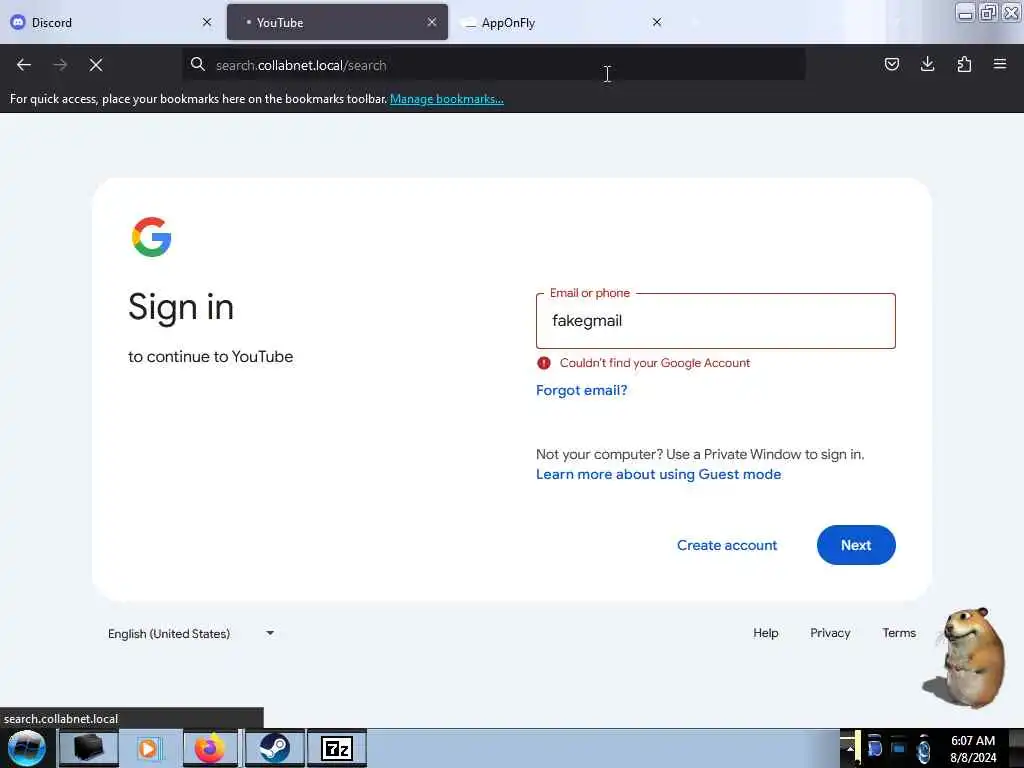Image resolution: width=1024 pixels, height=768 pixels.
Task: Open 7-Zip from the taskbar
Action: point(337,748)
